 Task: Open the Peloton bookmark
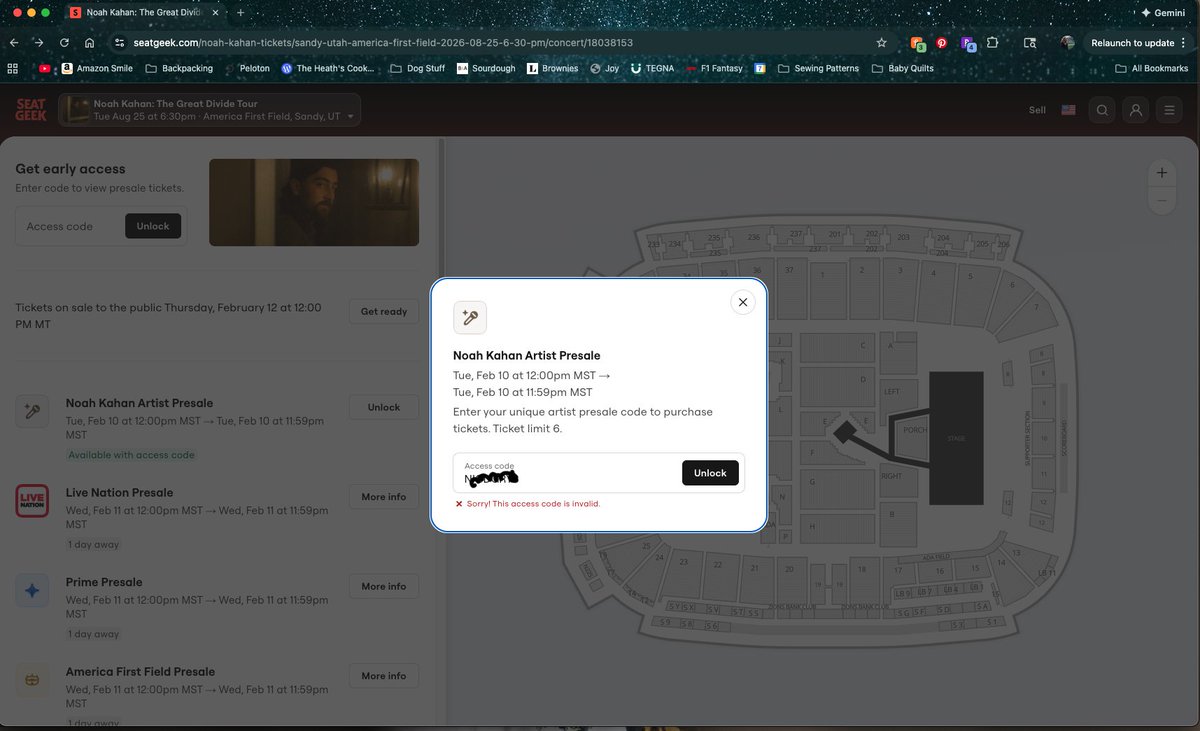248,68
